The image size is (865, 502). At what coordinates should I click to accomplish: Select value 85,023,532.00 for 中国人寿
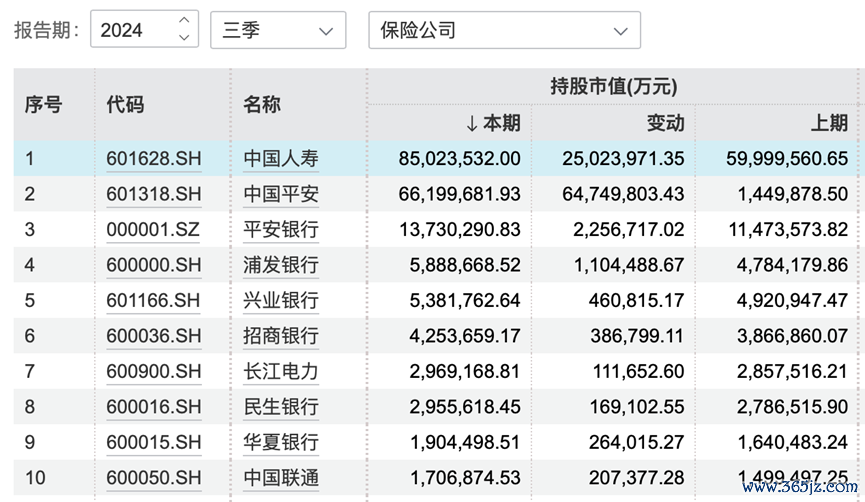pos(460,159)
